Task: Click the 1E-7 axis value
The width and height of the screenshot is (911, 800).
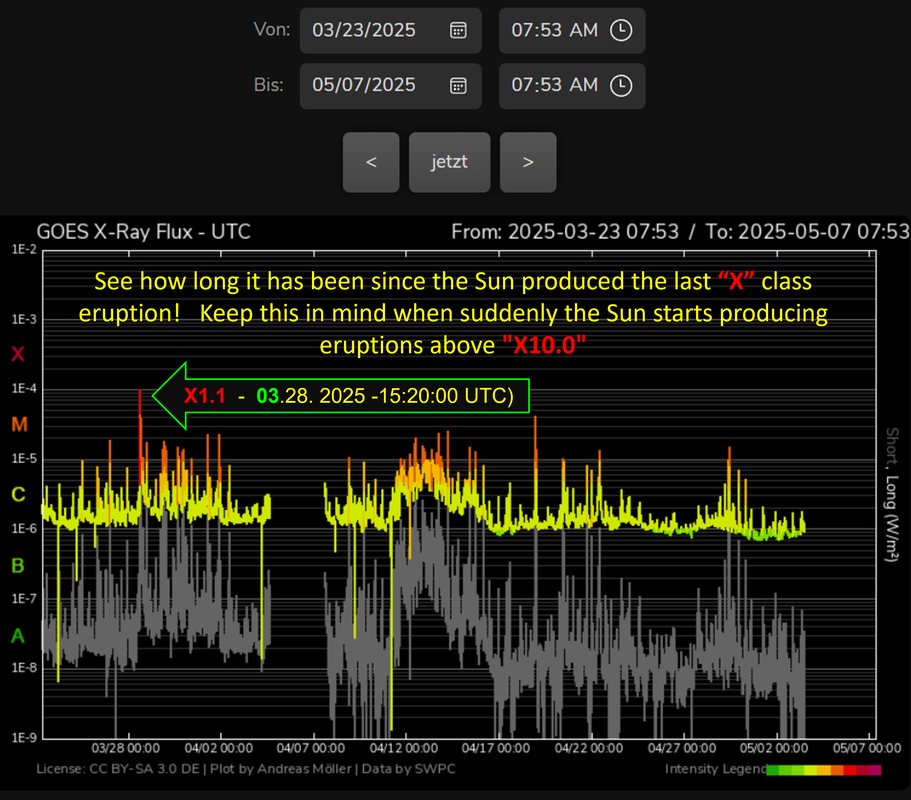Action: (24, 598)
